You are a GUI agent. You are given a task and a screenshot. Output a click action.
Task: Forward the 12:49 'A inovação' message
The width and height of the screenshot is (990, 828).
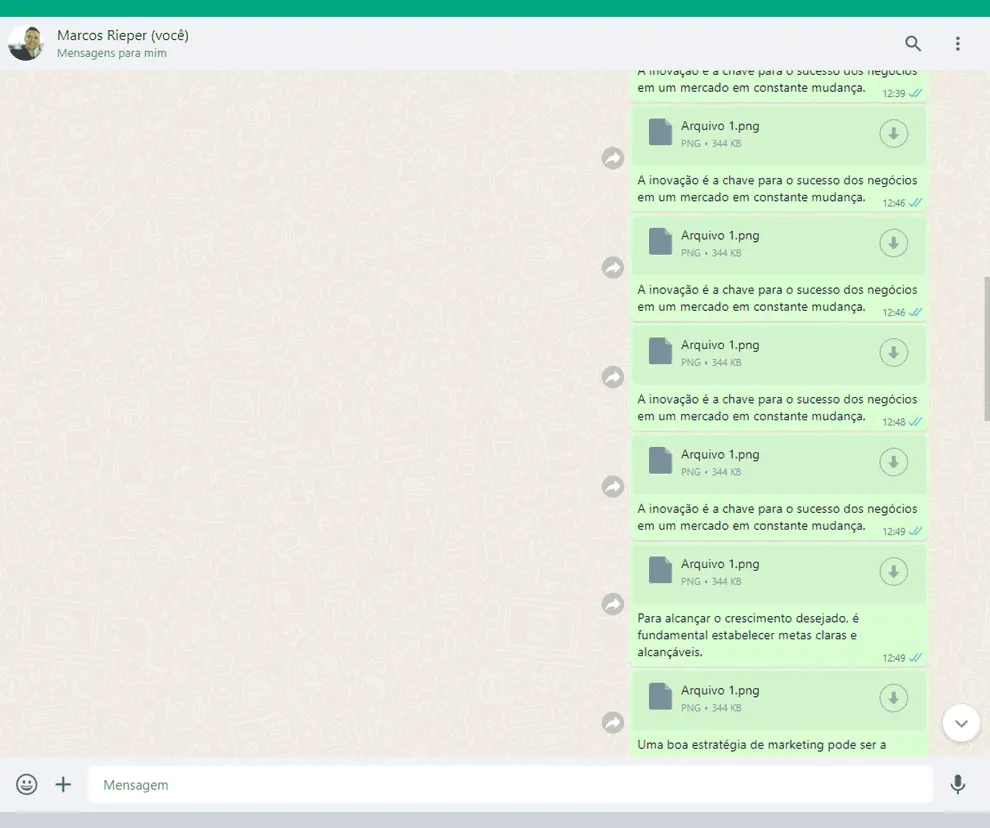coord(612,486)
